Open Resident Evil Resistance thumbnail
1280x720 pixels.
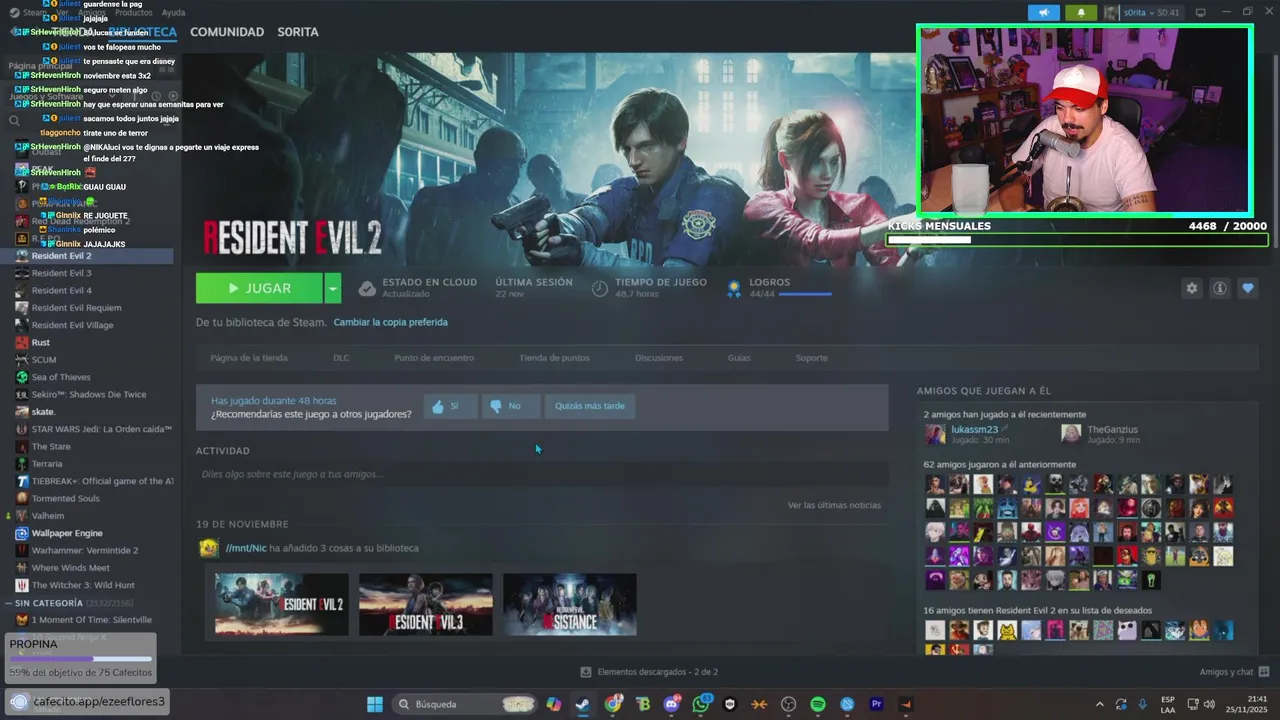(x=570, y=604)
